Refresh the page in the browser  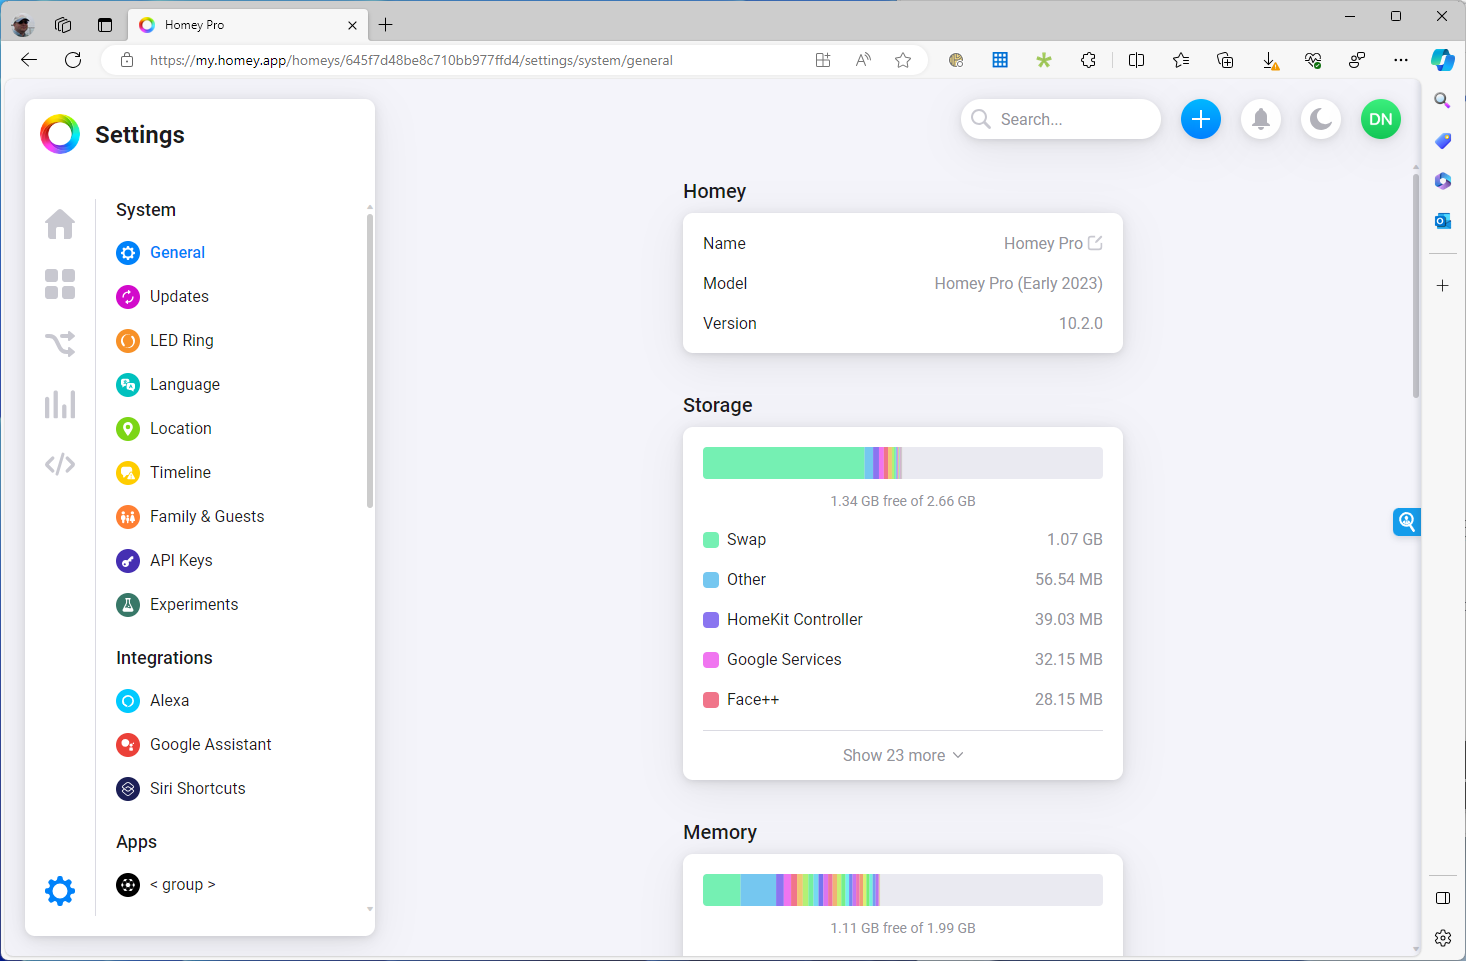coord(73,60)
